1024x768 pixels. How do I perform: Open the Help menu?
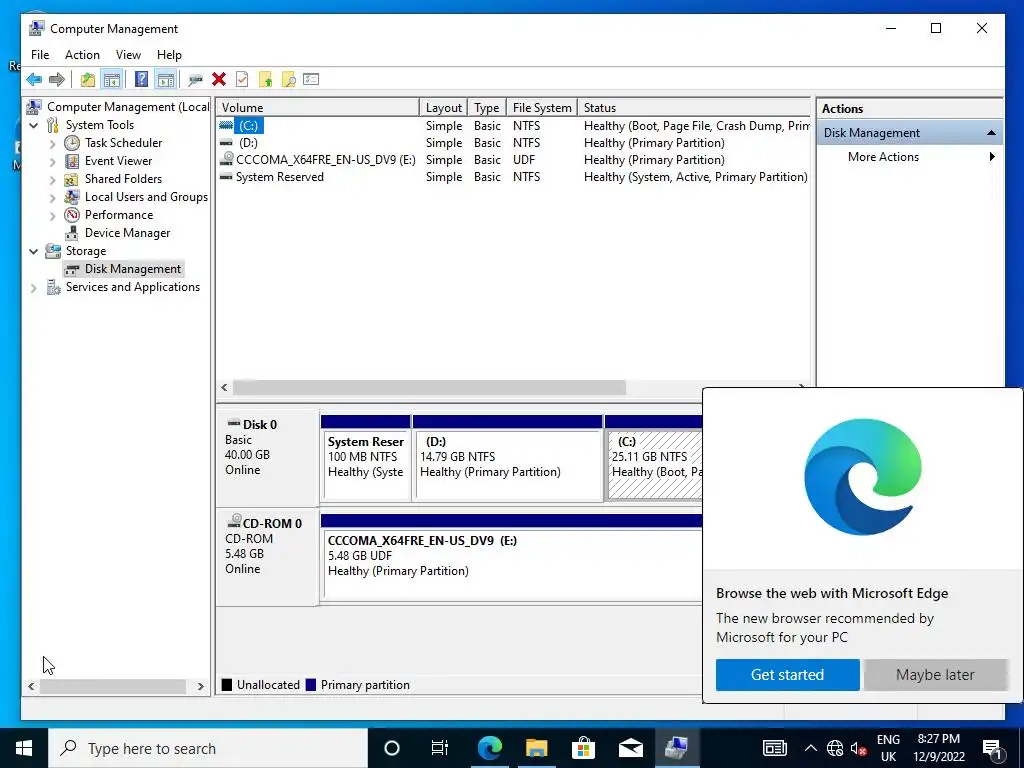169,55
